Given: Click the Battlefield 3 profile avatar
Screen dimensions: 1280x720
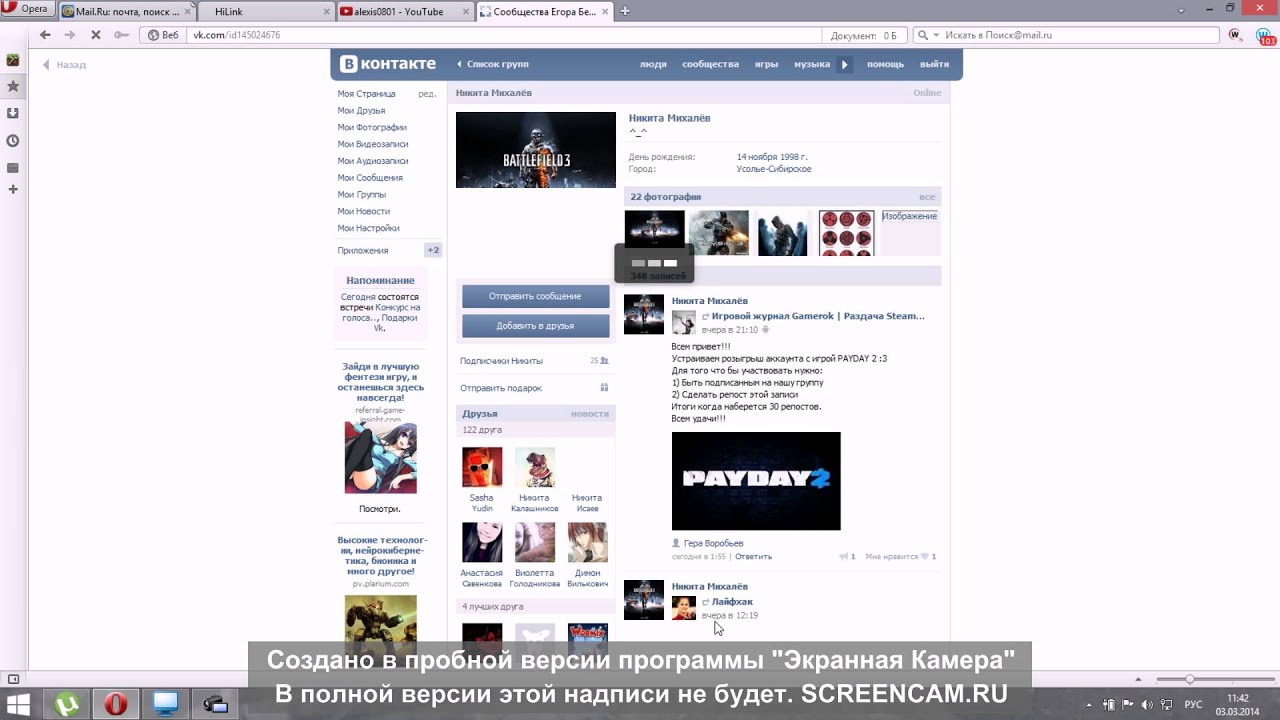Looking at the screenshot, I should point(536,150).
